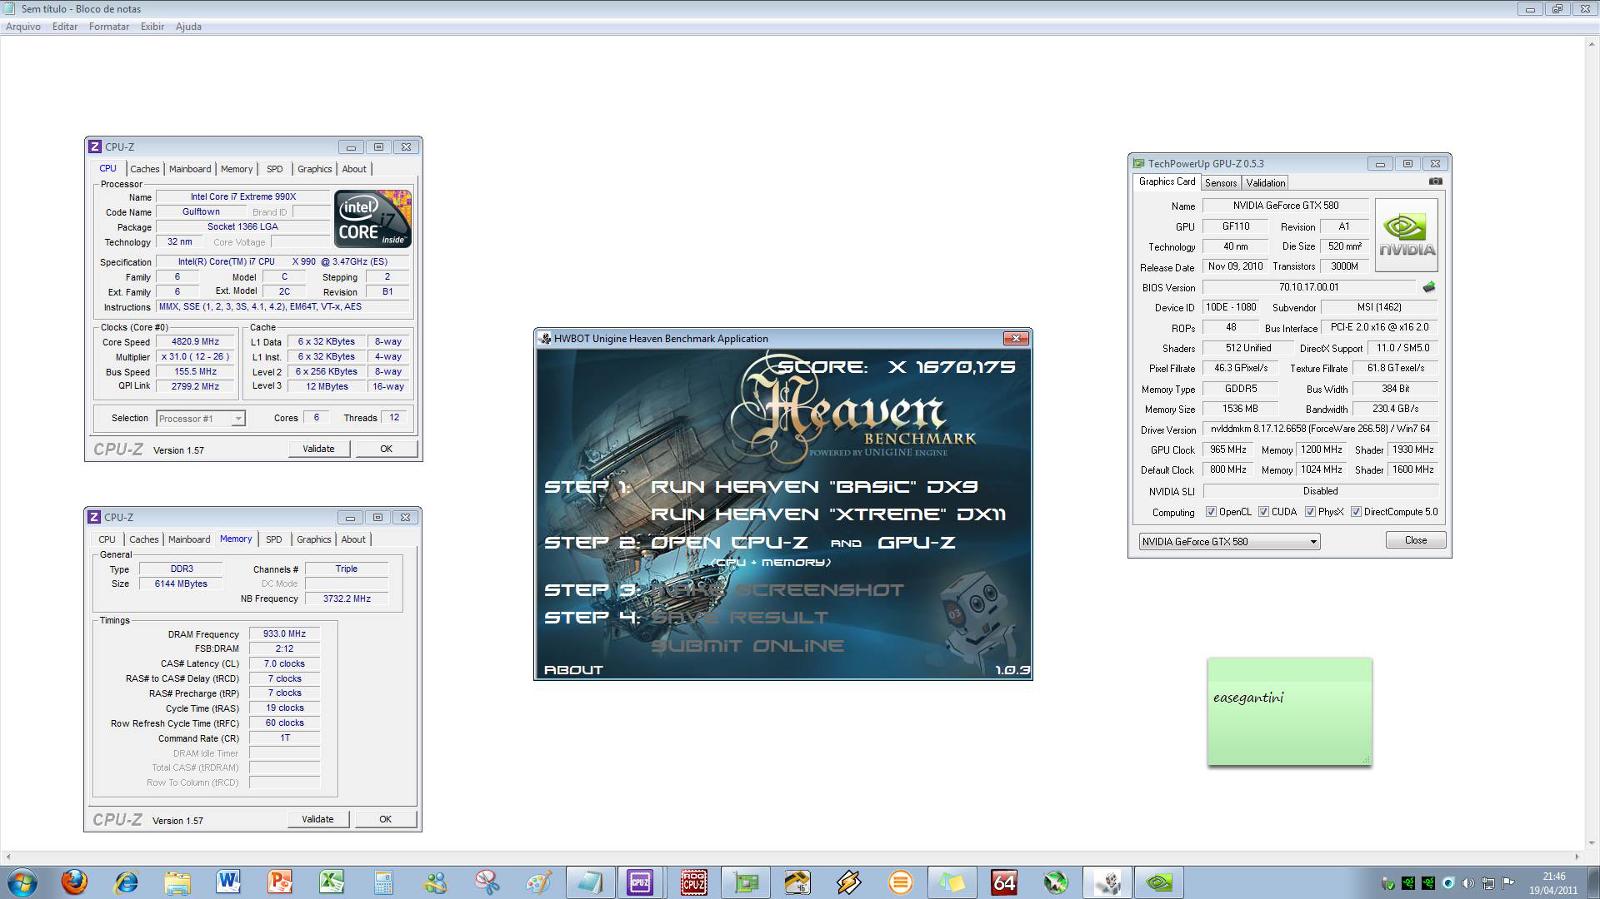1600x899 pixels.
Task: Switch to Validation tab in GPU-Z
Action: click(x=1266, y=183)
